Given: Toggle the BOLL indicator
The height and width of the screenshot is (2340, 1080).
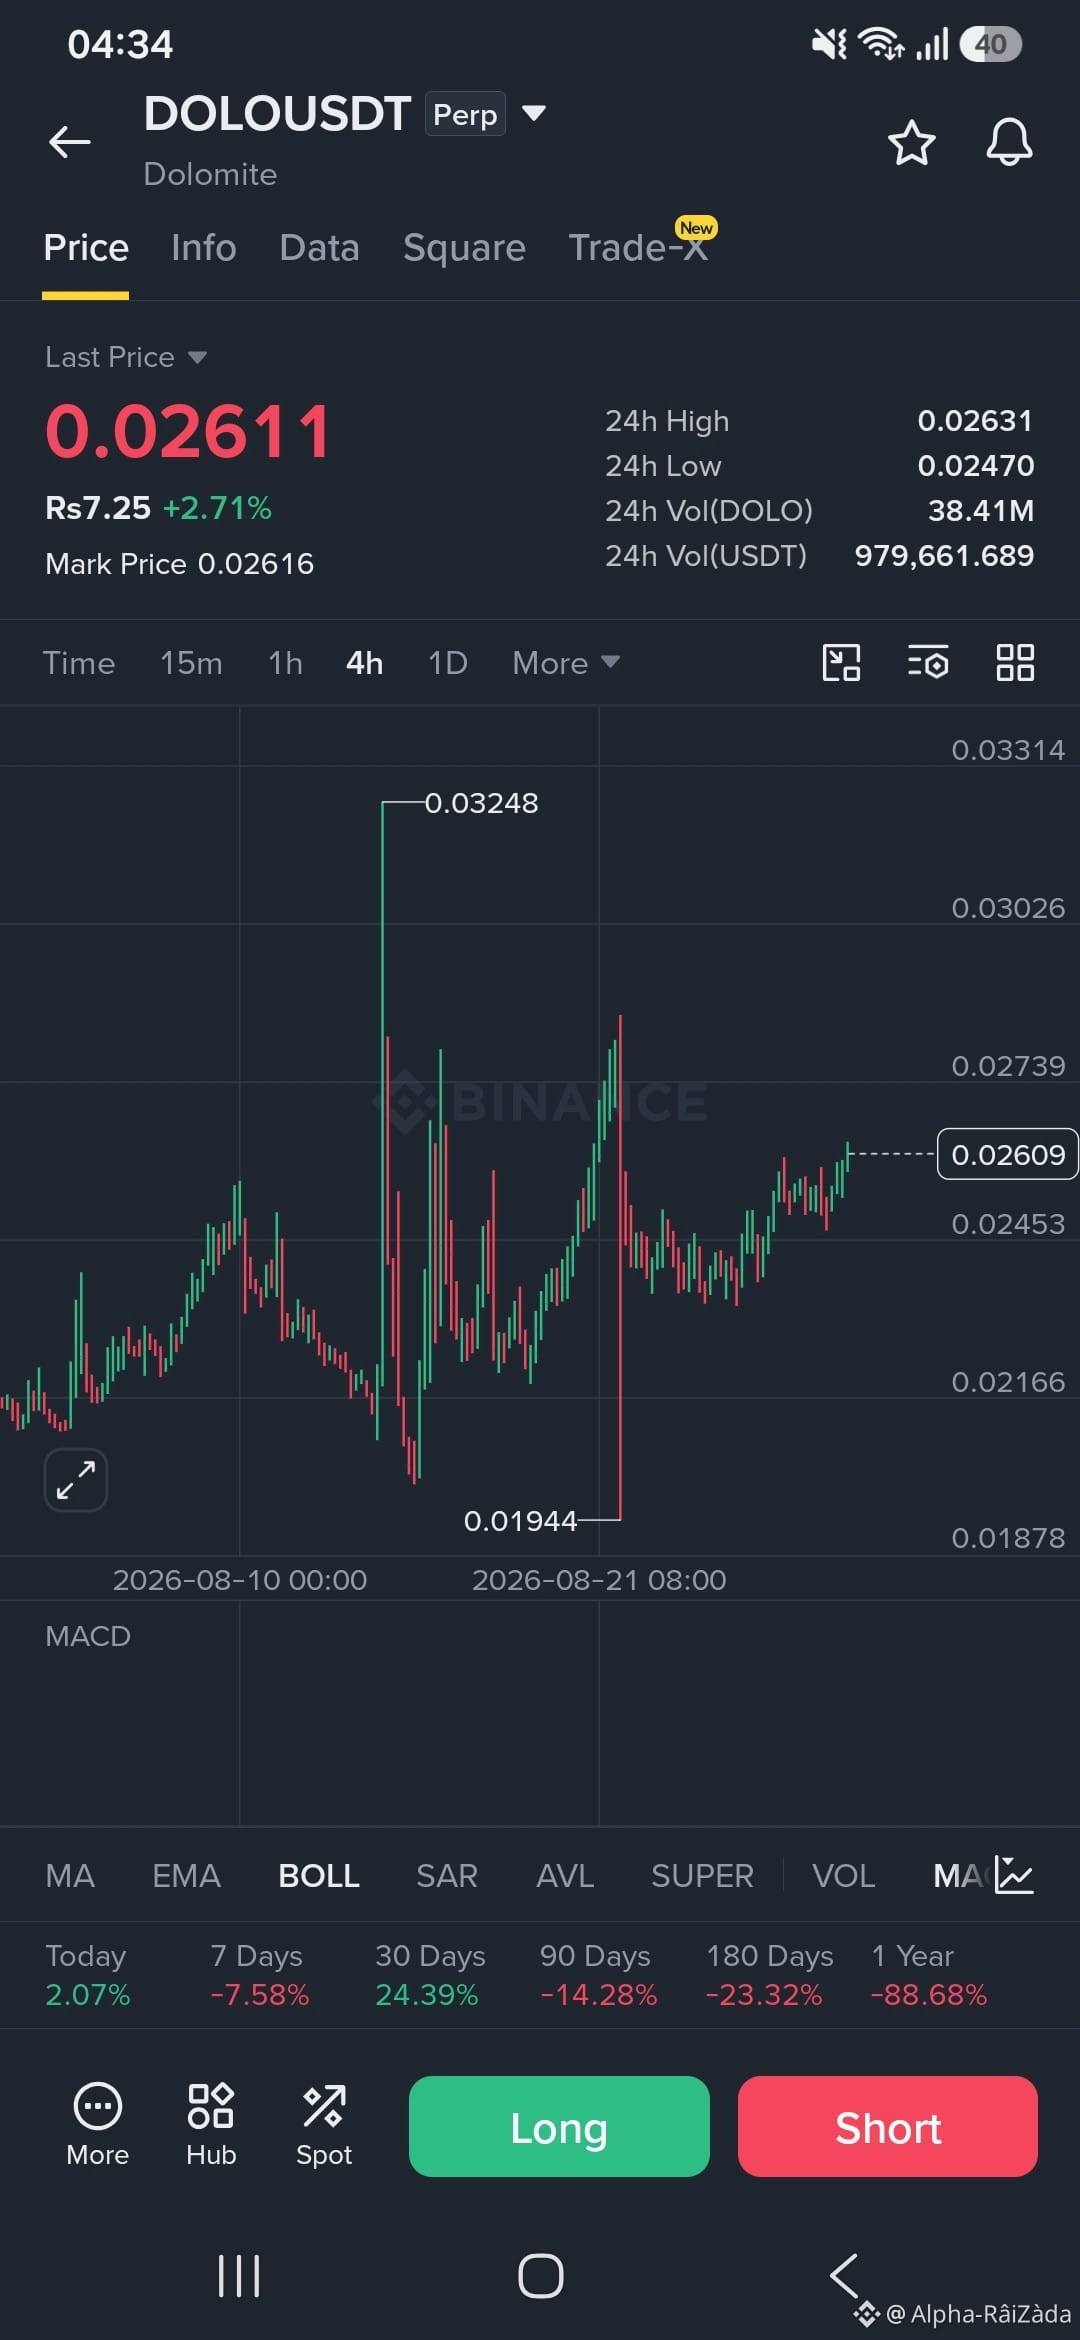Looking at the screenshot, I should click(x=319, y=1876).
